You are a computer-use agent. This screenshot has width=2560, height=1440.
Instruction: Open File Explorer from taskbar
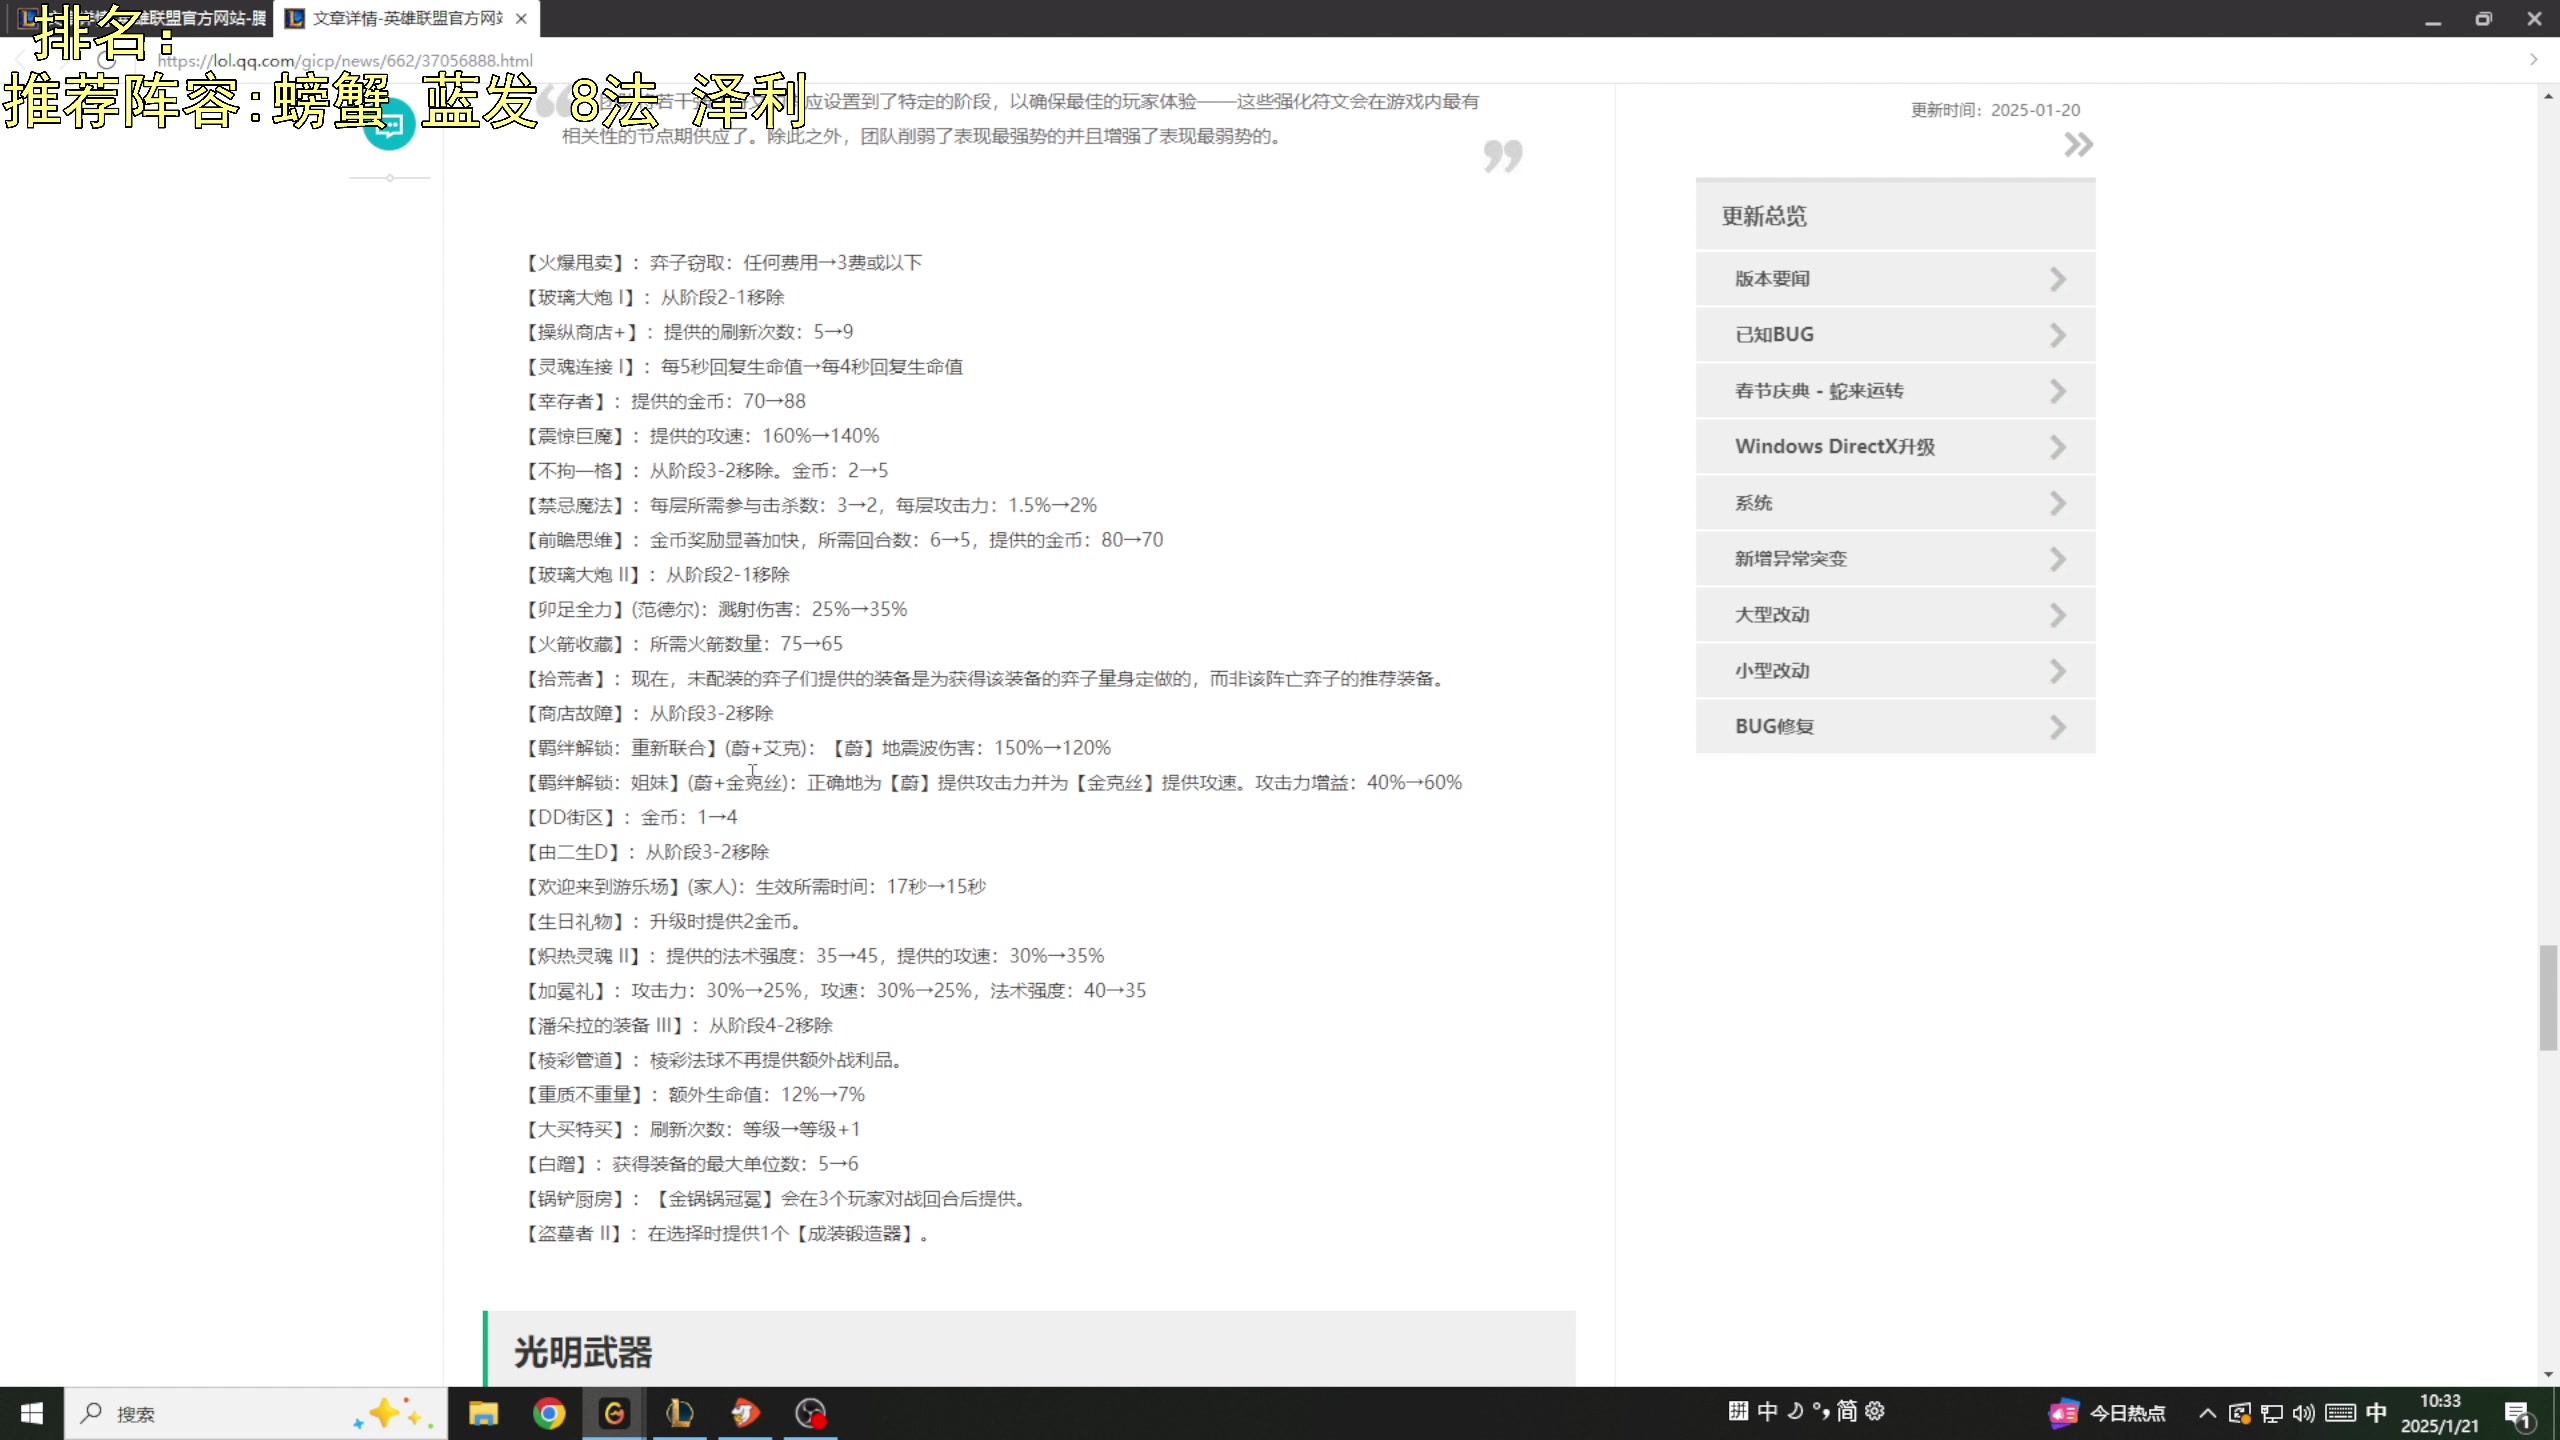[x=484, y=1413]
